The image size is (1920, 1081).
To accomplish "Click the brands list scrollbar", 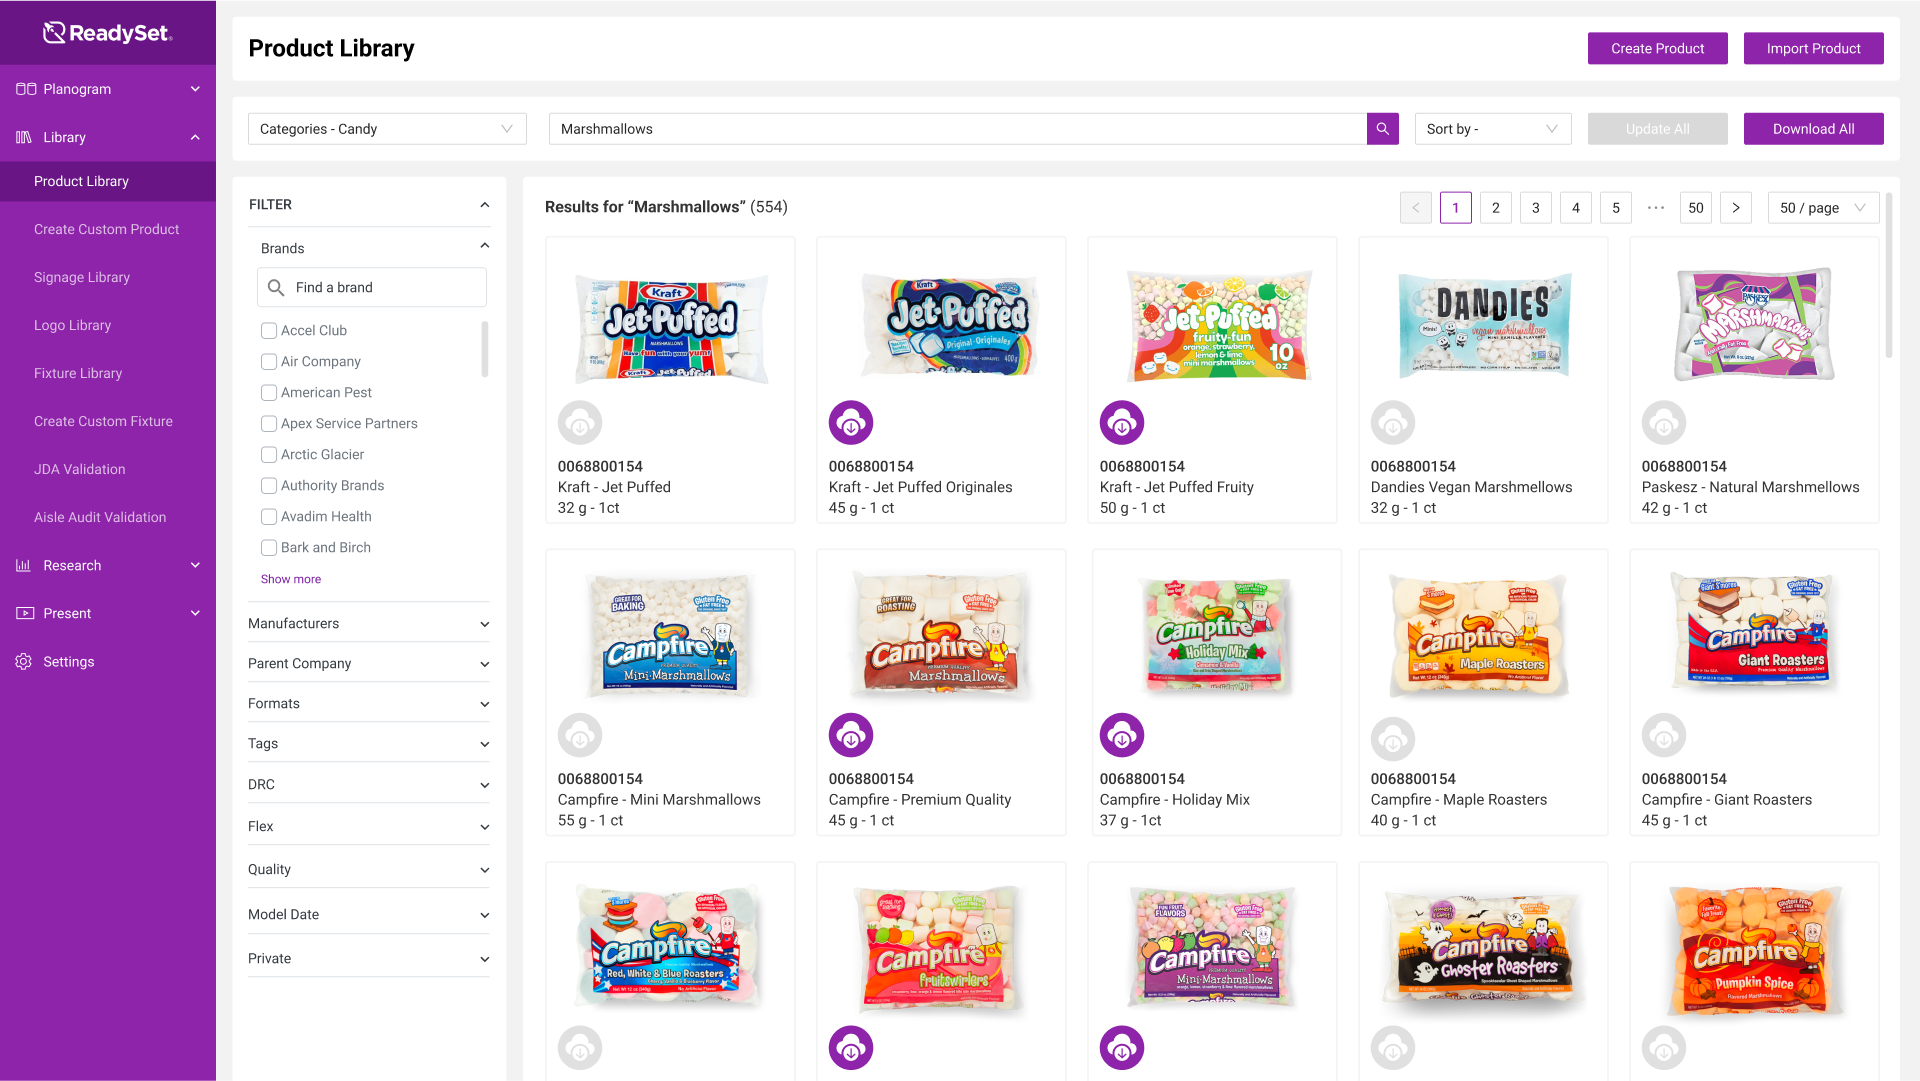I will click(485, 349).
